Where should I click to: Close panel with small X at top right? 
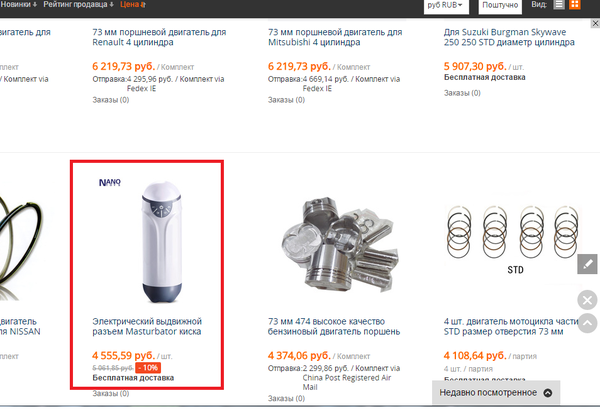pos(595,23)
